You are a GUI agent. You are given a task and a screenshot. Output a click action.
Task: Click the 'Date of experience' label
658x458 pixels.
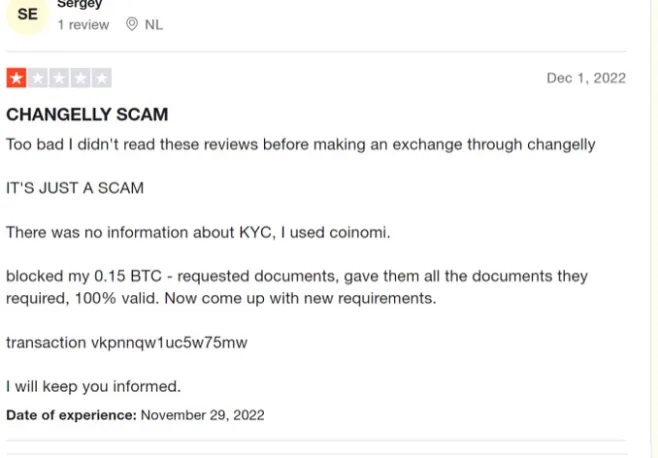click(71, 414)
